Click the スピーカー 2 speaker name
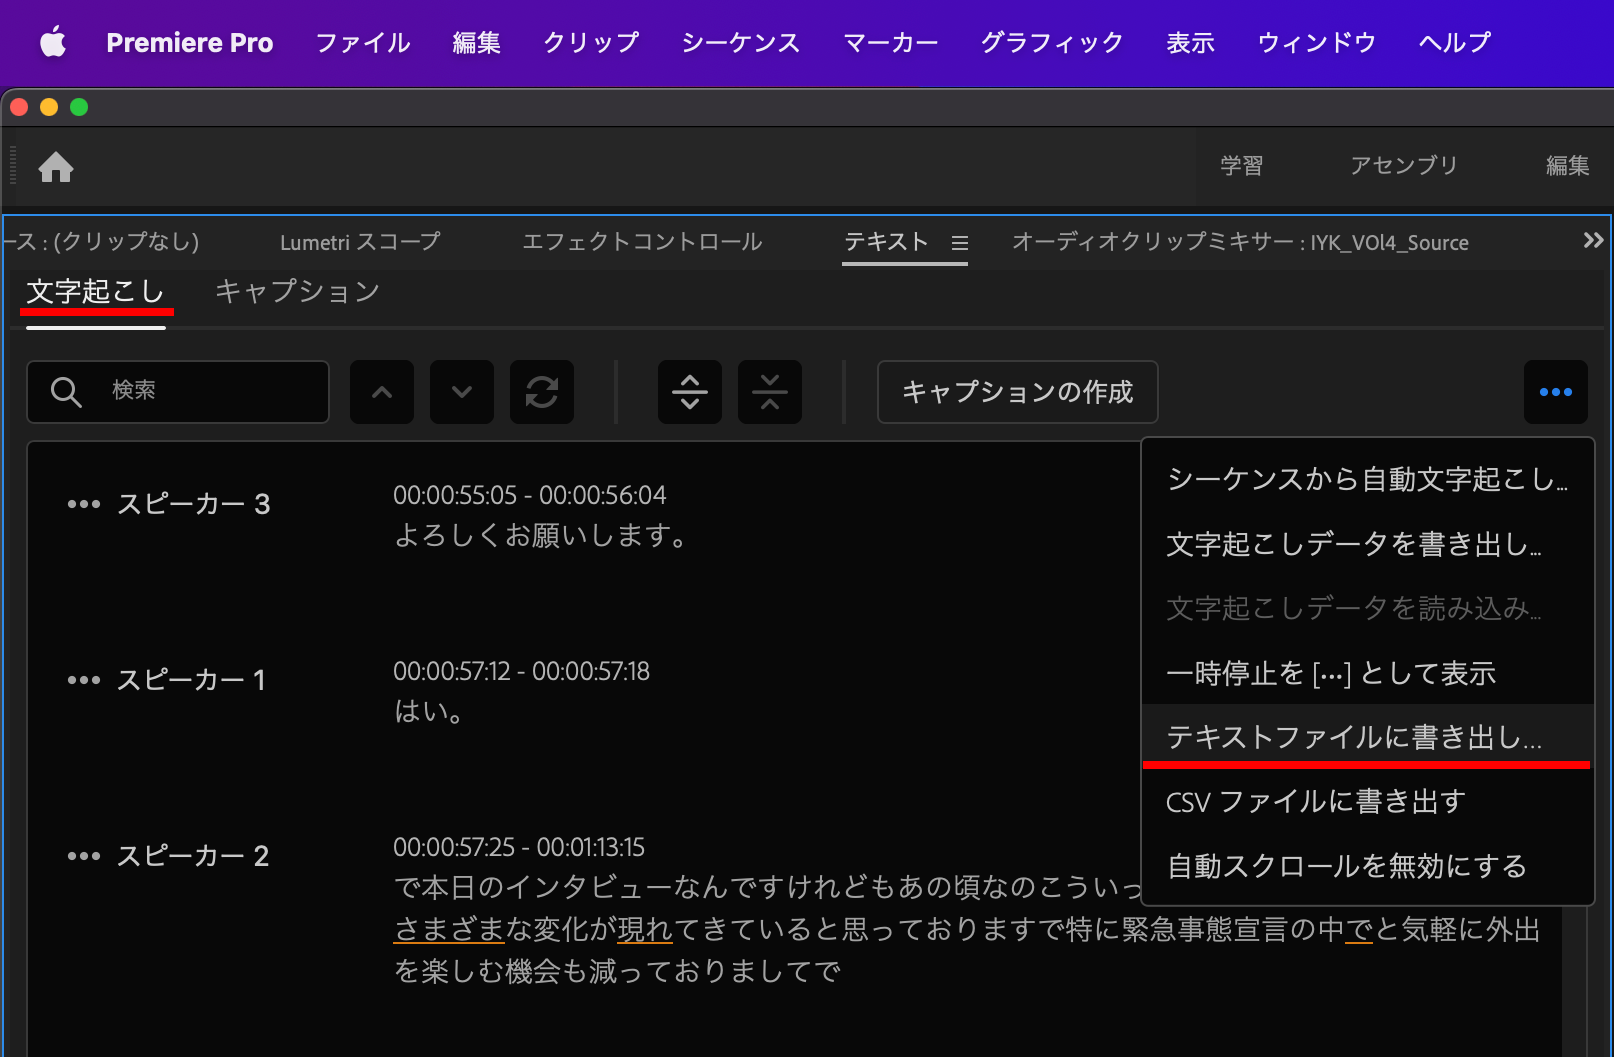 [x=194, y=856]
